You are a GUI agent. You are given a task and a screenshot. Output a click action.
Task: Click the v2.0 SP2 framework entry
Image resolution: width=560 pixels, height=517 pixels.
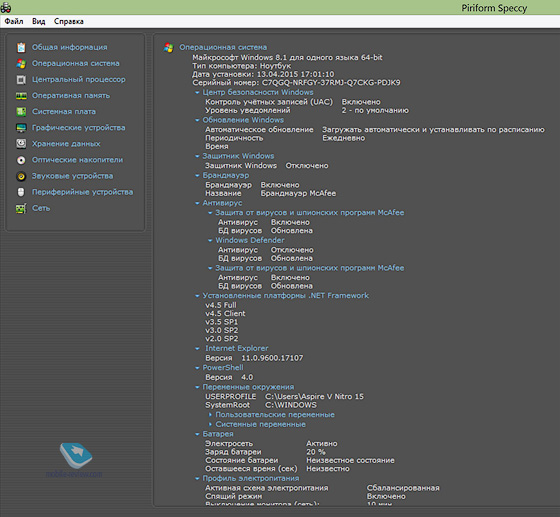pos(221,339)
